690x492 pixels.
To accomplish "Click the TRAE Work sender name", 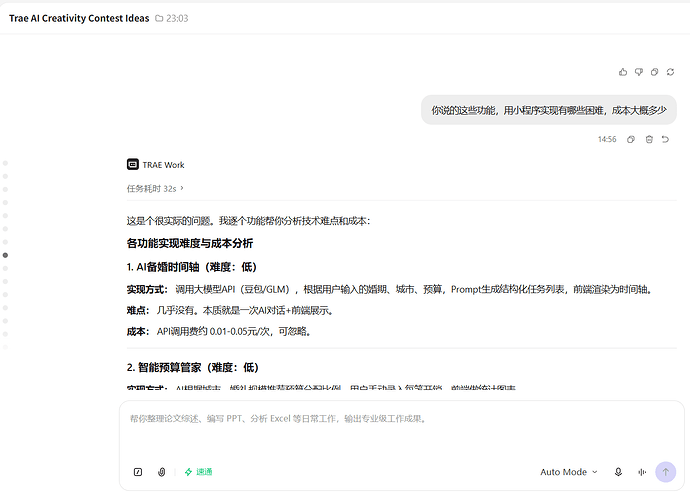I will click(x=163, y=165).
